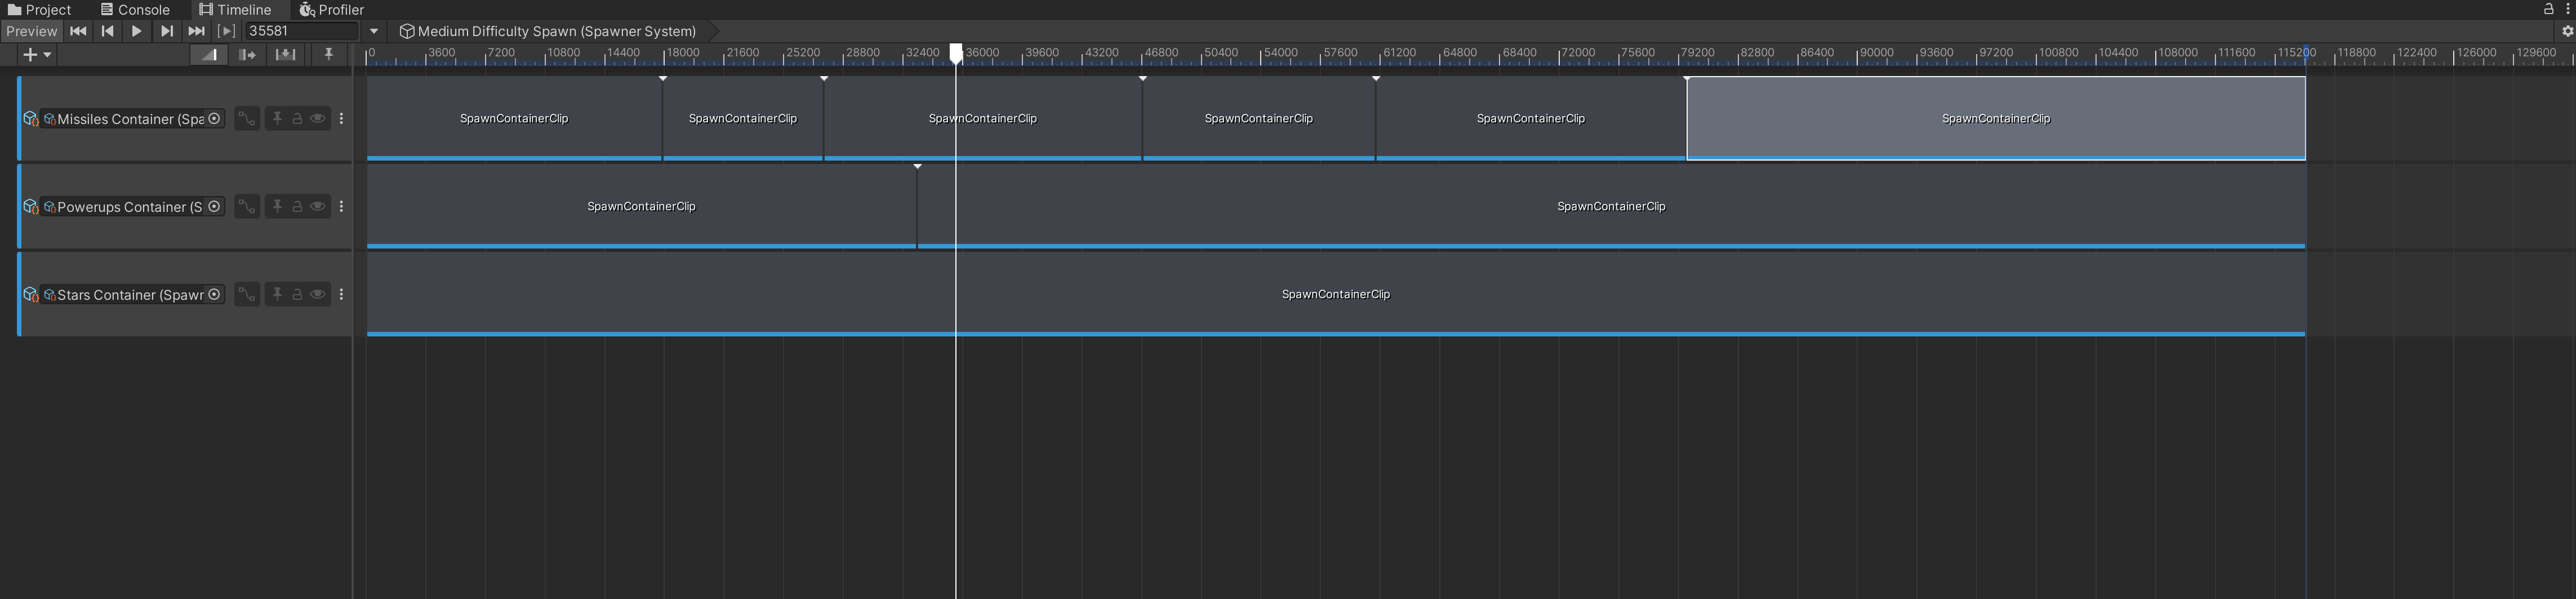Screen dimensions: 2576x599
Task: Open the Add track dropdown
Action: [37, 55]
